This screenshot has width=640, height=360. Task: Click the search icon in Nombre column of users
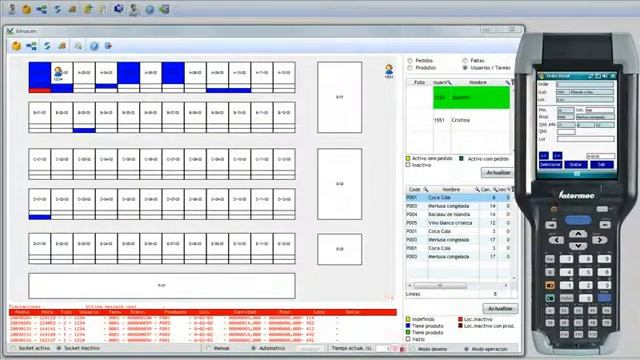pyautogui.click(x=507, y=82)
